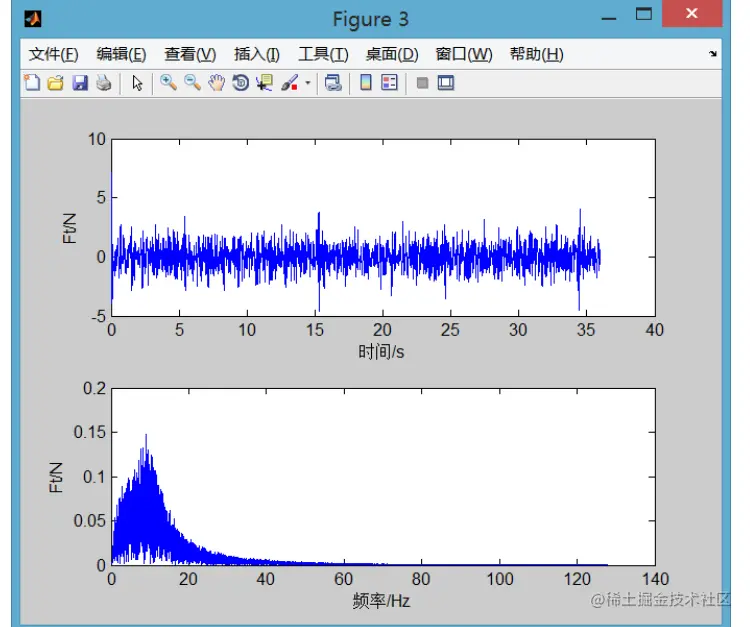750x627 pixels.
Task: Select the Edit Plot arrow tool
Action: click(137, 83)
